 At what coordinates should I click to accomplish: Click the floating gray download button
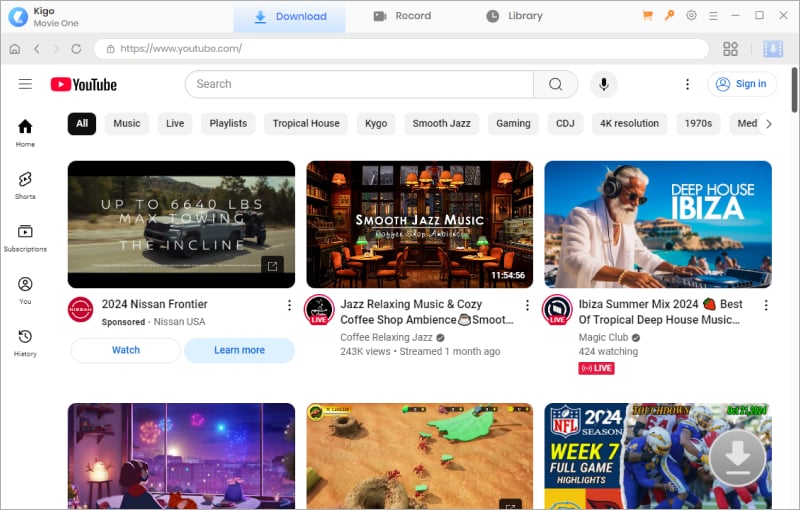pyautogui.click(x=737, y=456)
